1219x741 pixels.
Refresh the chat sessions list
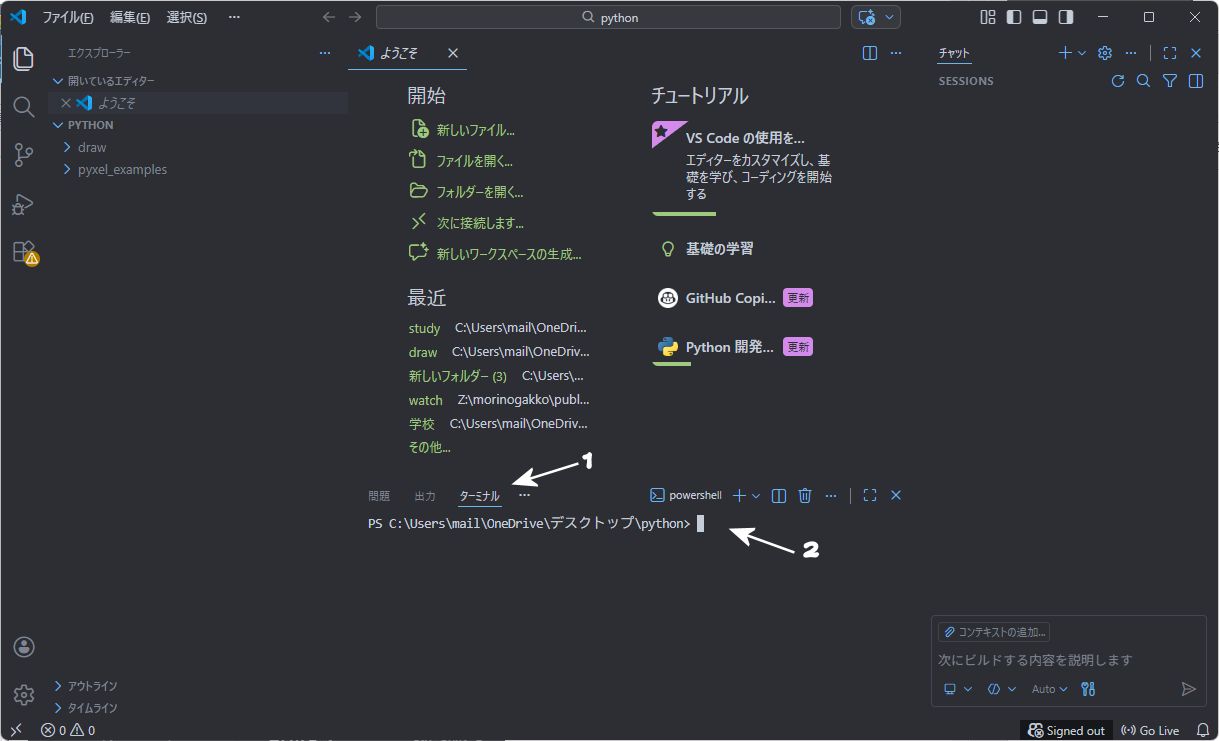point(1118,81)
